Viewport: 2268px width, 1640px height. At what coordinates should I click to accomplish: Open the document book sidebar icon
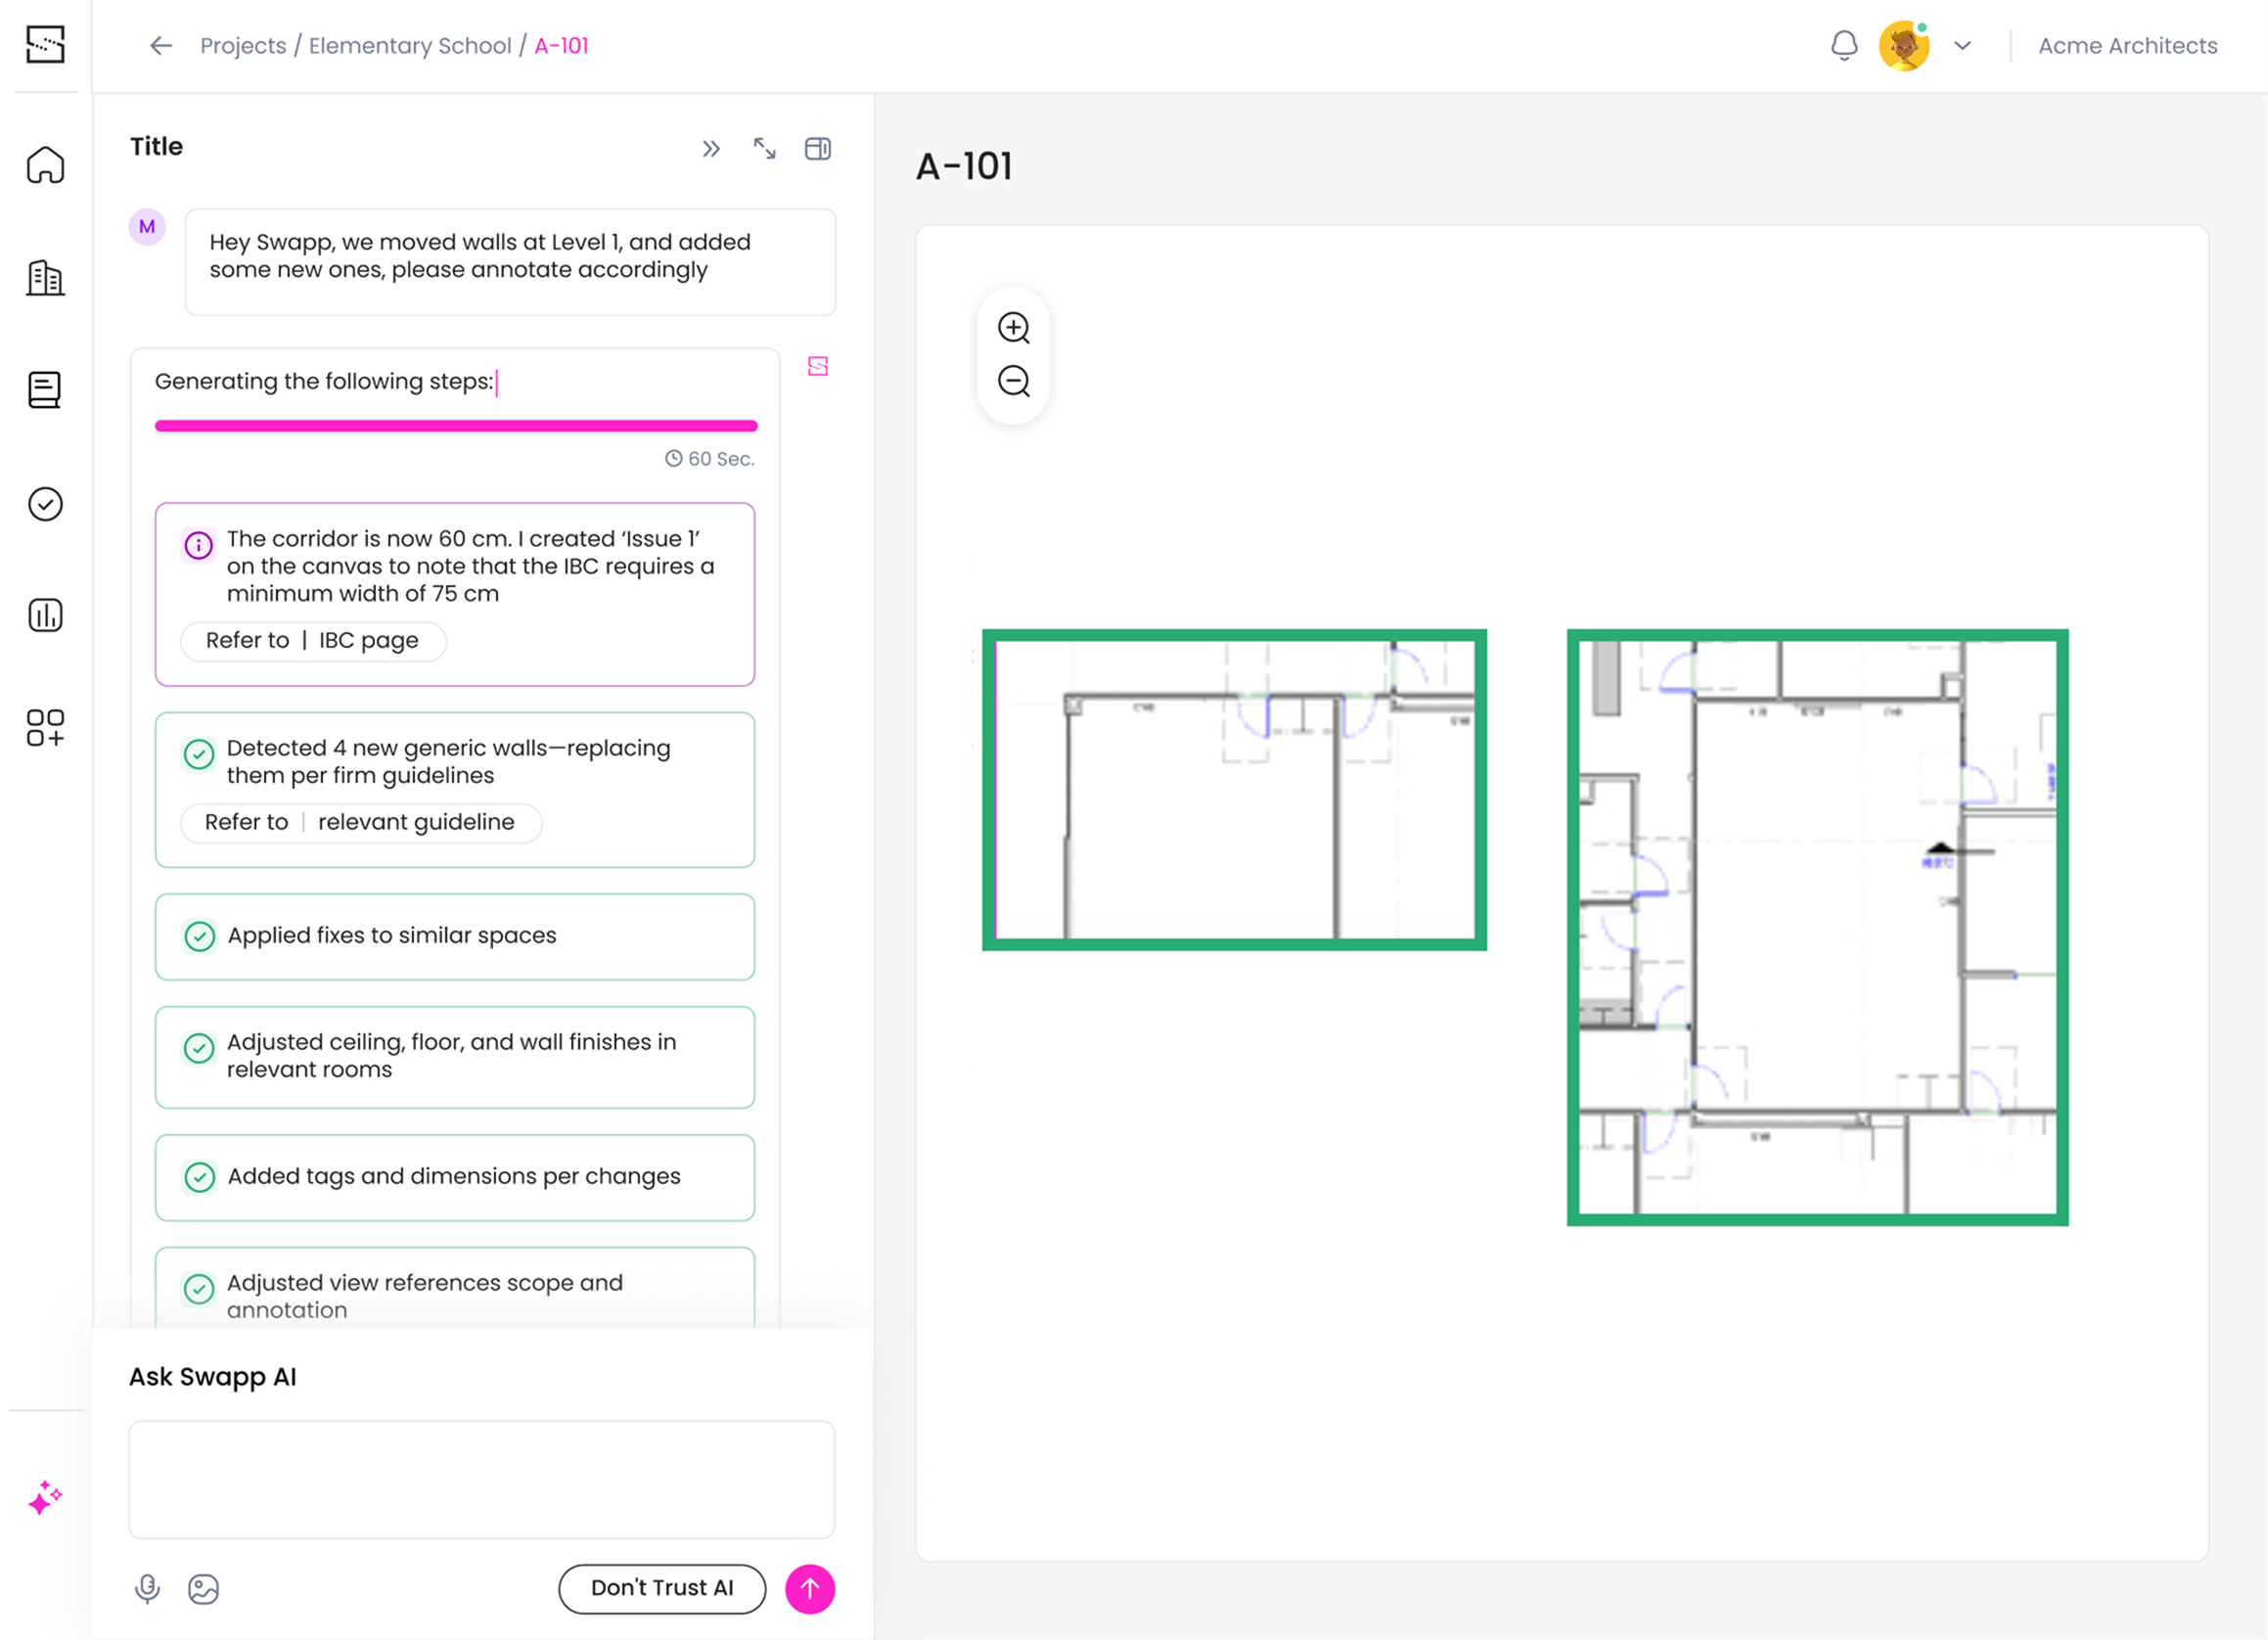tap(45, 390)
